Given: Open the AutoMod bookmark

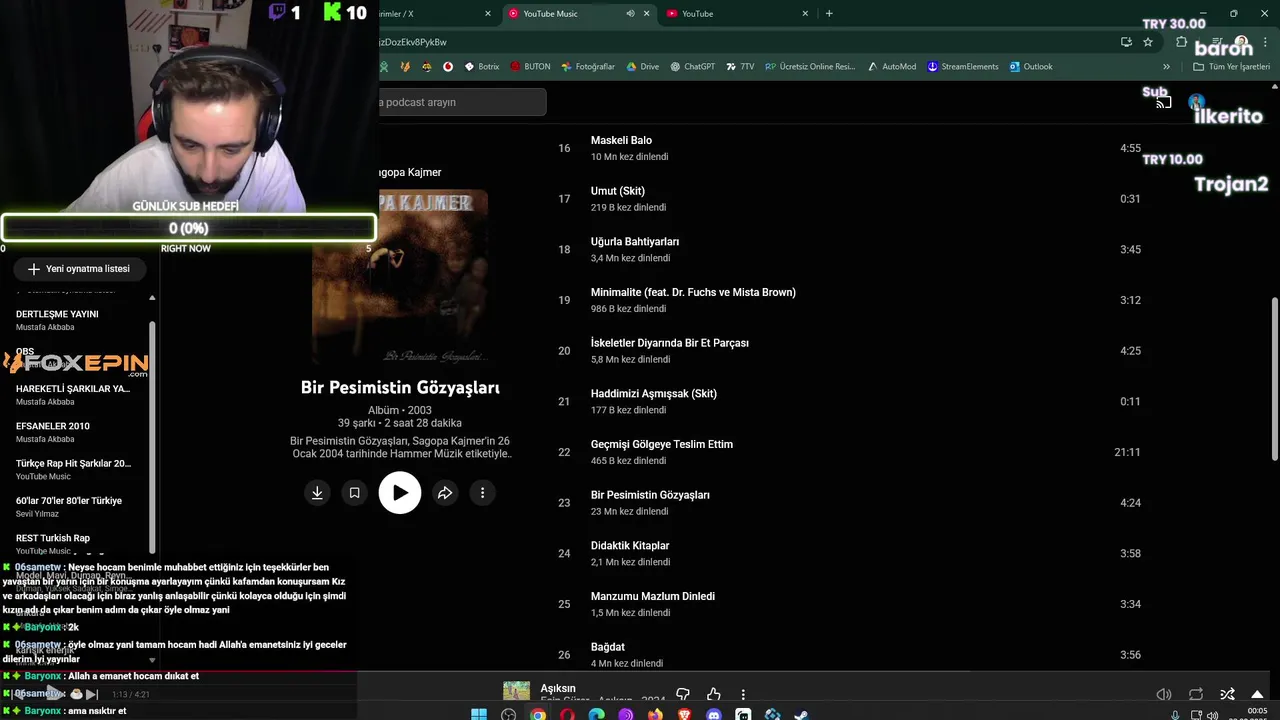Looking at the screenshot, I should 892,67.
